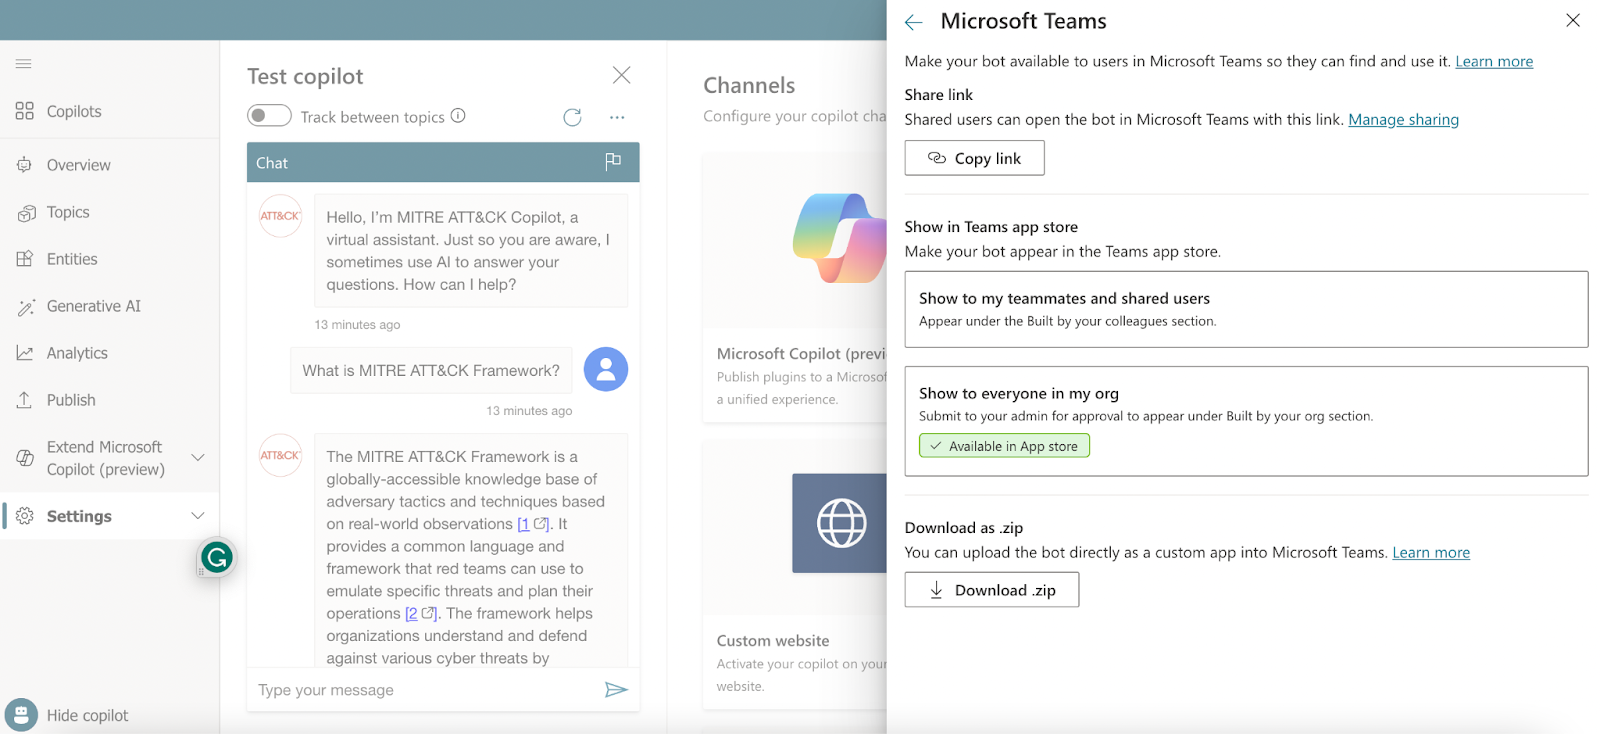The height and width of the screenshot is (734, 1600).
Task: Click the Available in App store badge
Action: coord(1004,446)
